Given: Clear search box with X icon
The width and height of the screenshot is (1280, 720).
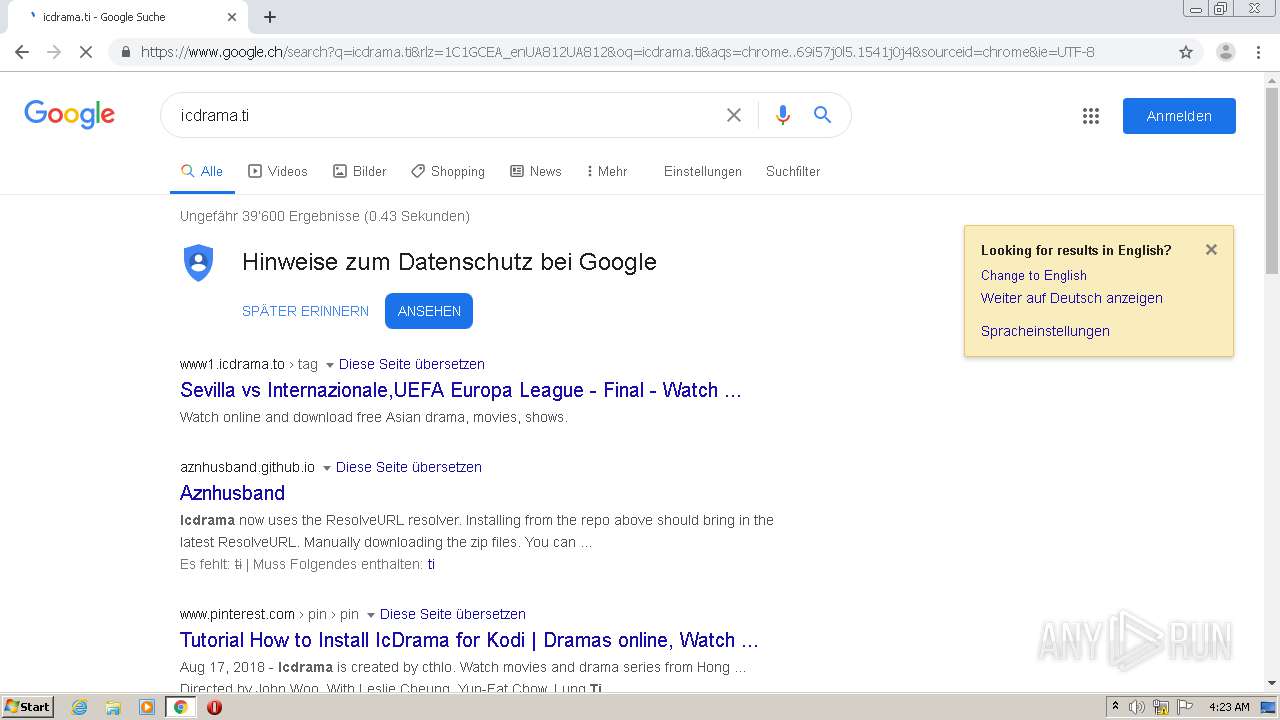Looking at the screenshot, I should 734,115.
